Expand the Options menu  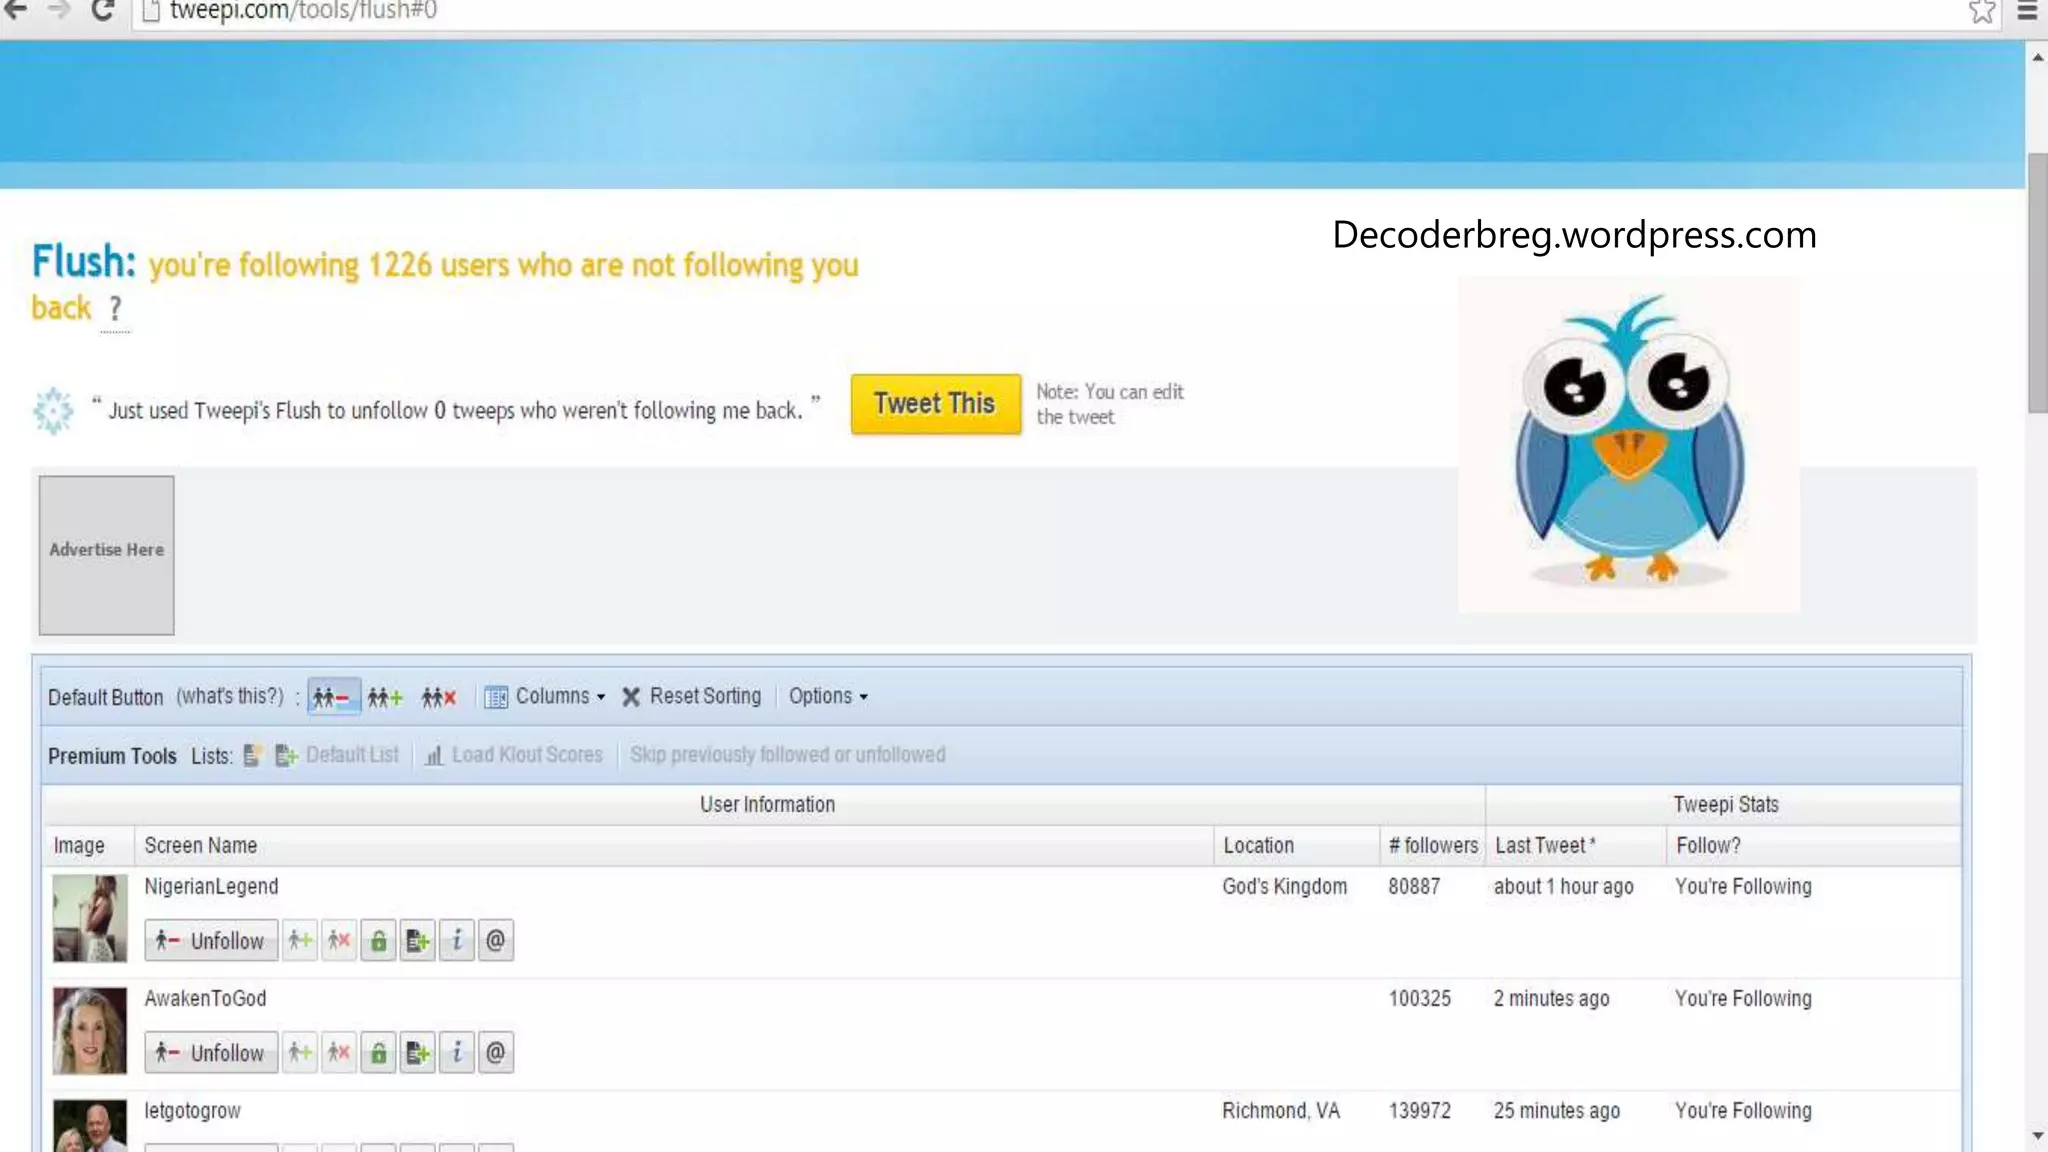(x=828, y=697)
